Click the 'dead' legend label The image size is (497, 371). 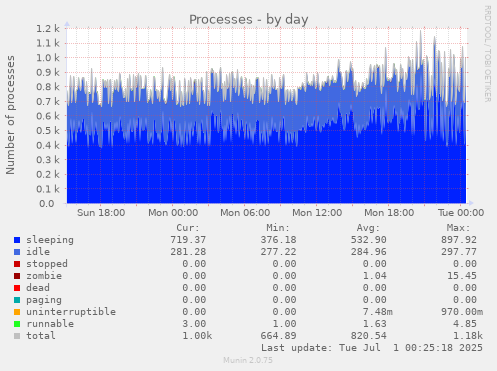[38, 288]
